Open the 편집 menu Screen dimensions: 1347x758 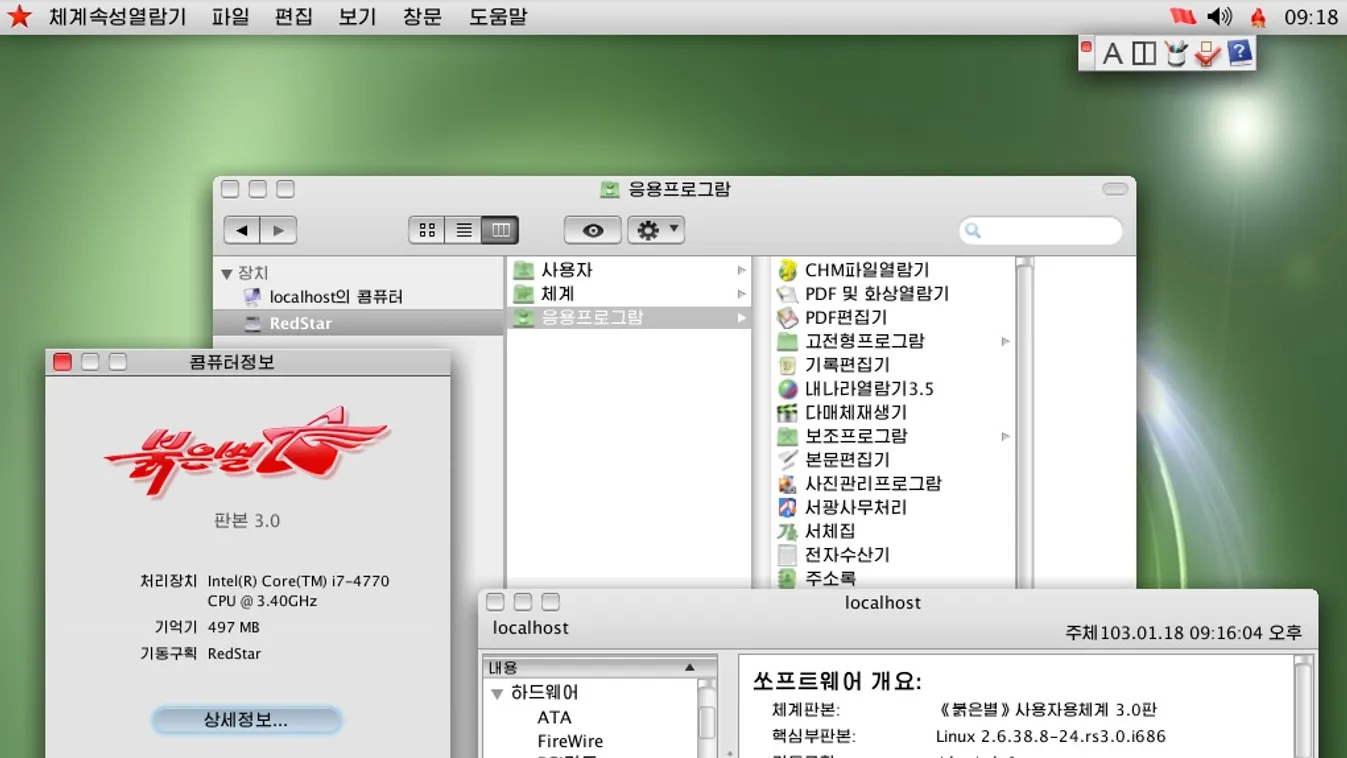click(294, 17)
